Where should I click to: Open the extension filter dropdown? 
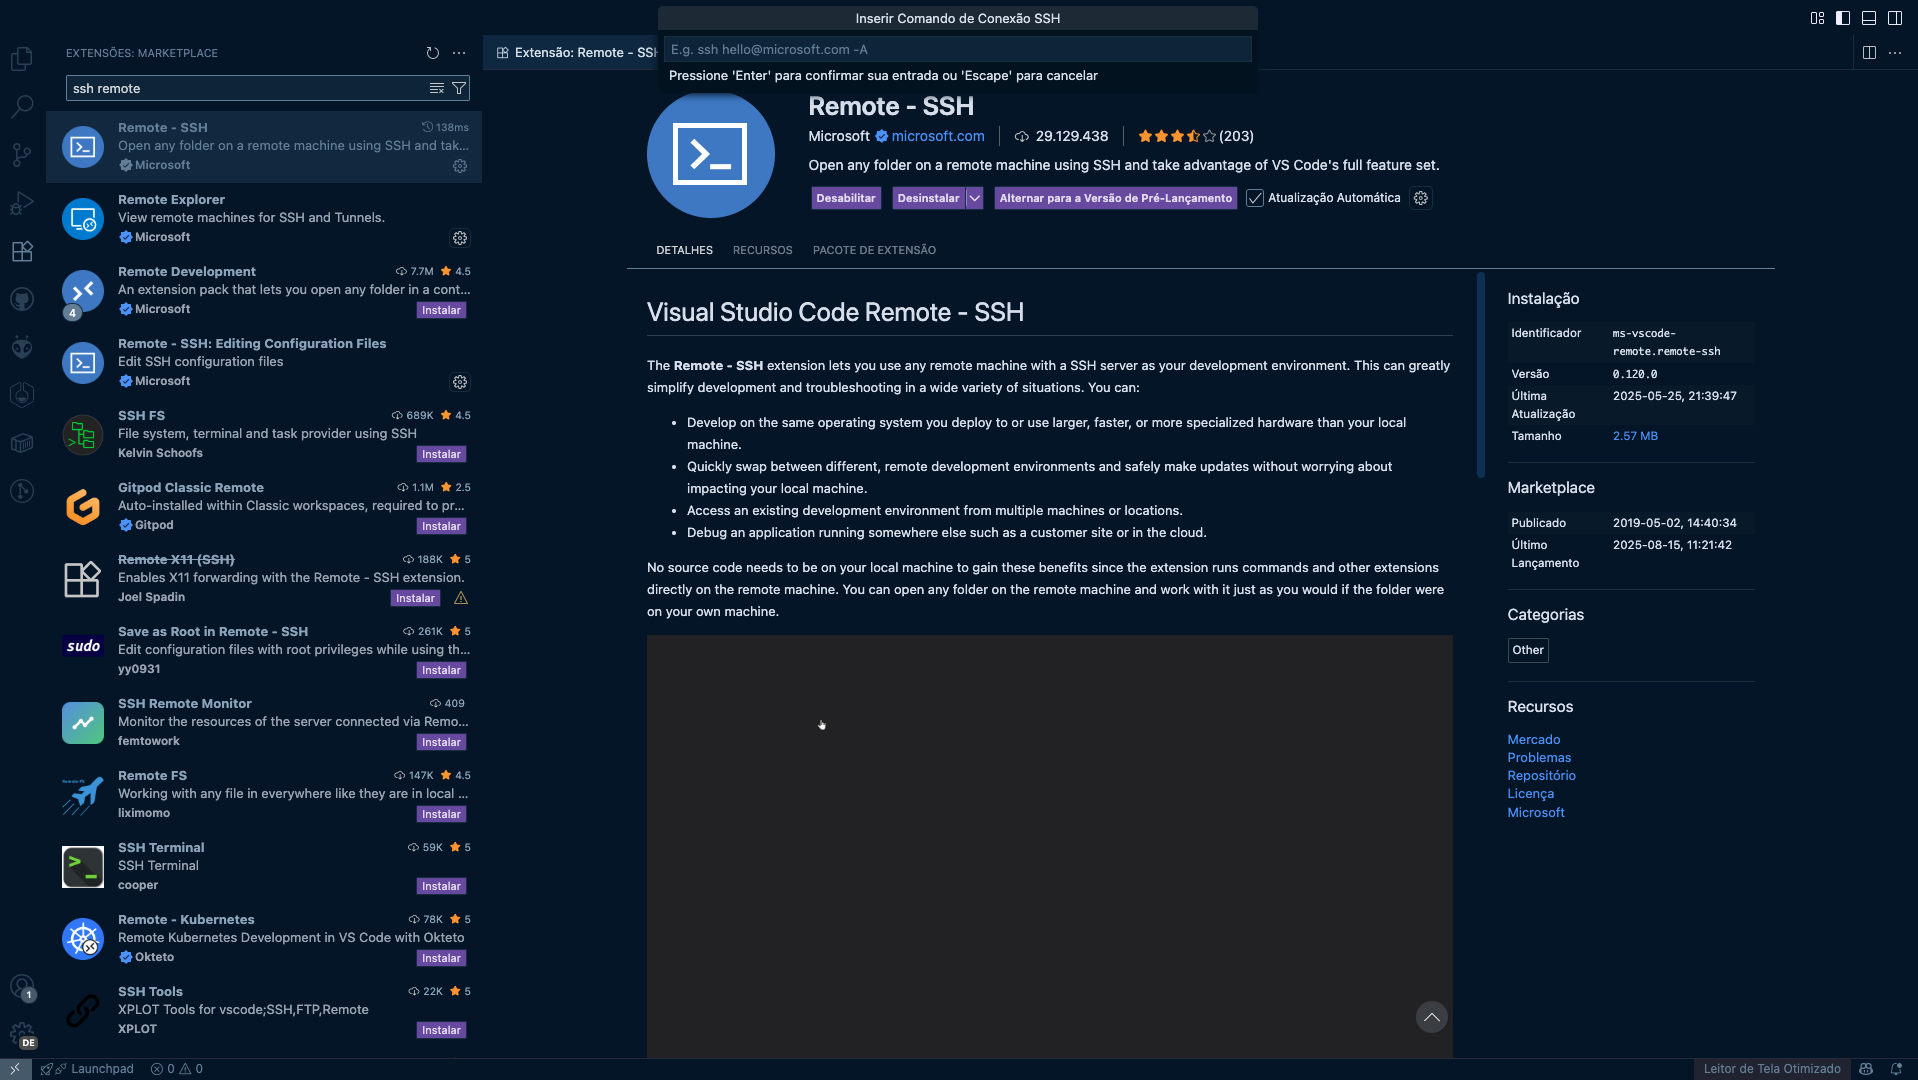pos(459,89)
